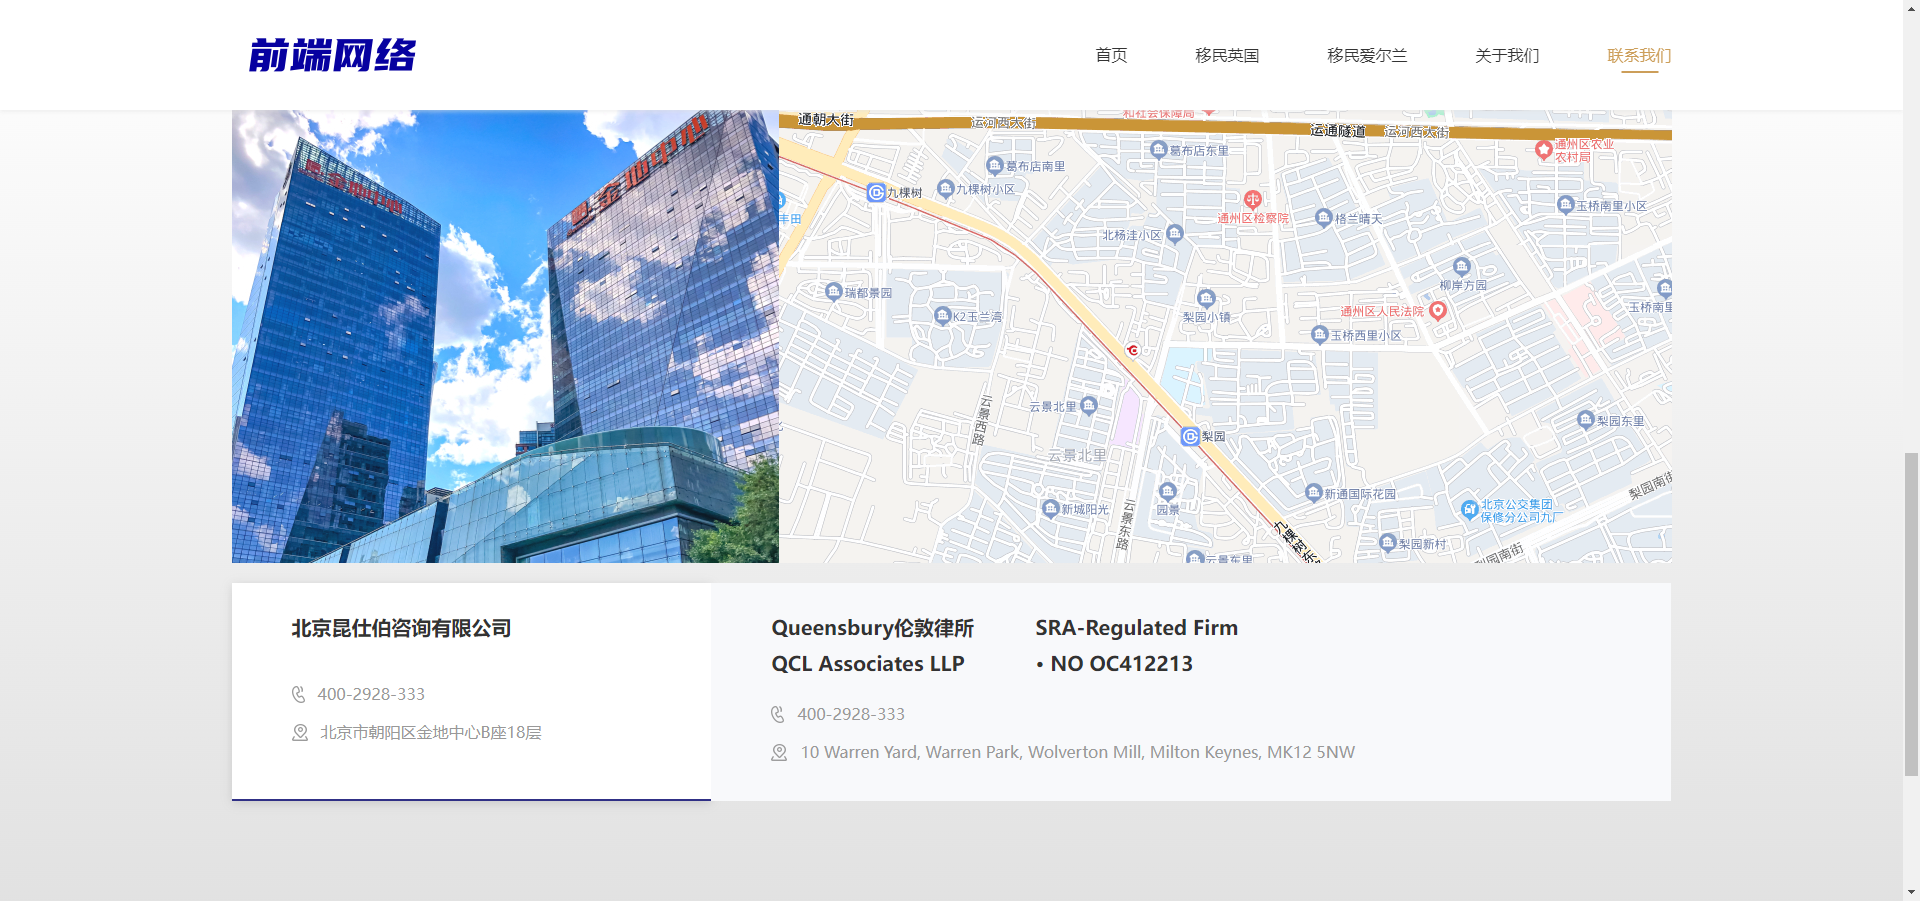Click the 玉桥南里小区 residential marker
The image size is (1920, 901).
click(1565, 205)
